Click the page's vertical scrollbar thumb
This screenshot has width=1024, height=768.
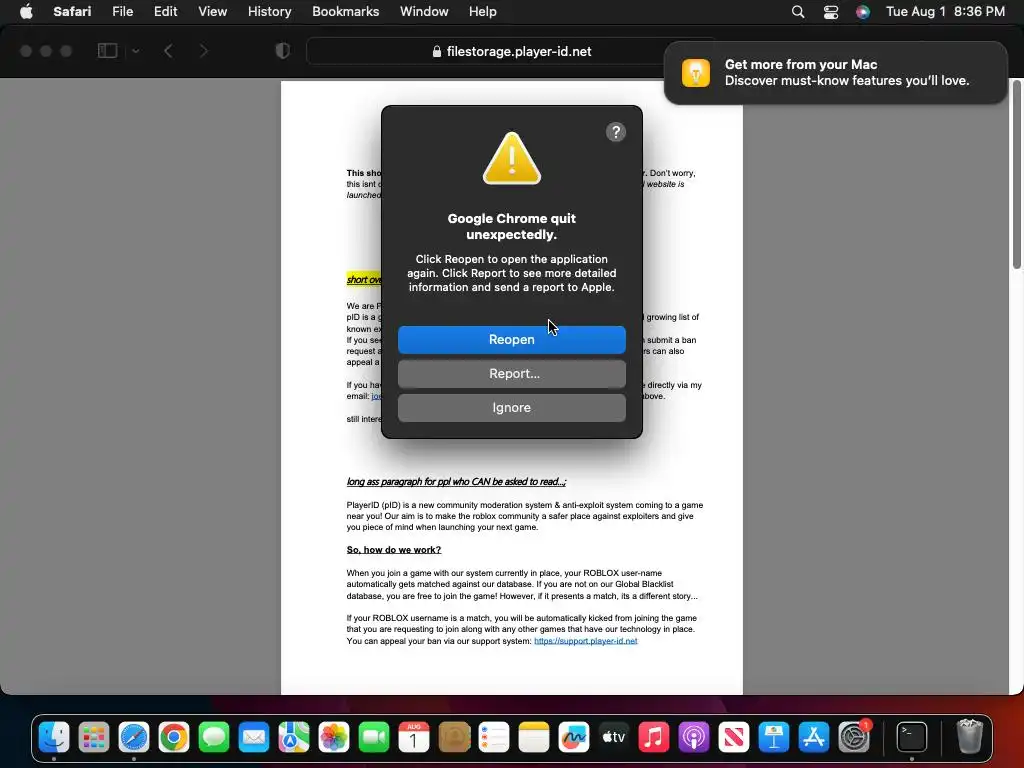point(1017,173)
